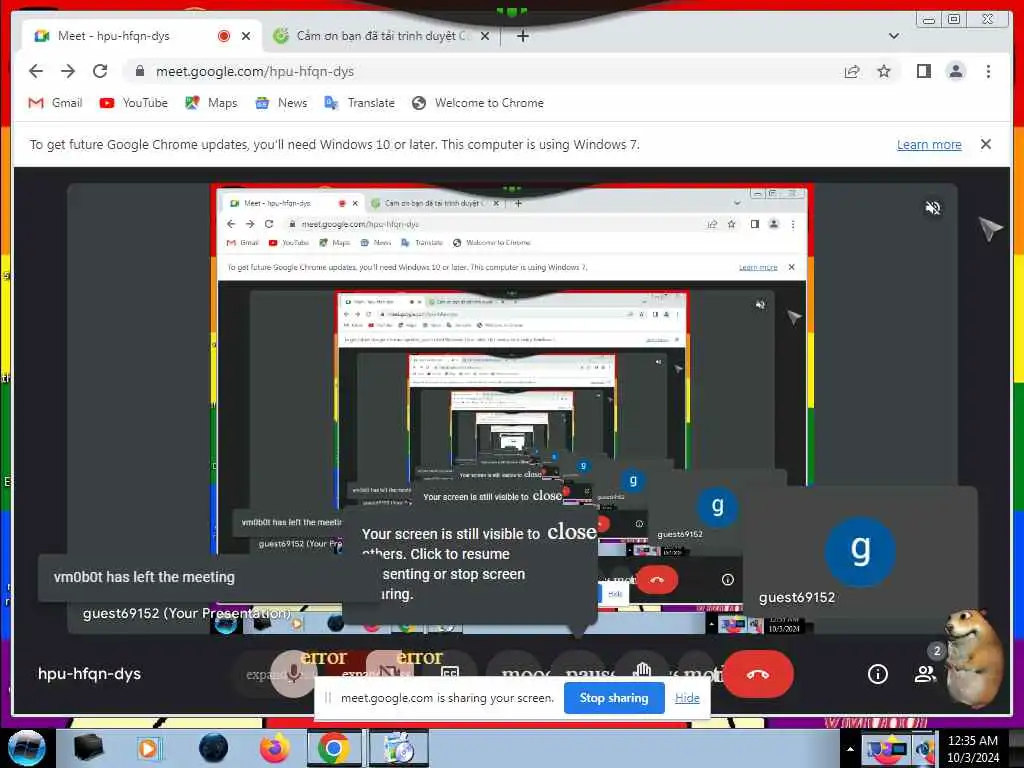Open the Chrome profile avatar
This screenshot has height=768, width=1024.
click(955, 71)
